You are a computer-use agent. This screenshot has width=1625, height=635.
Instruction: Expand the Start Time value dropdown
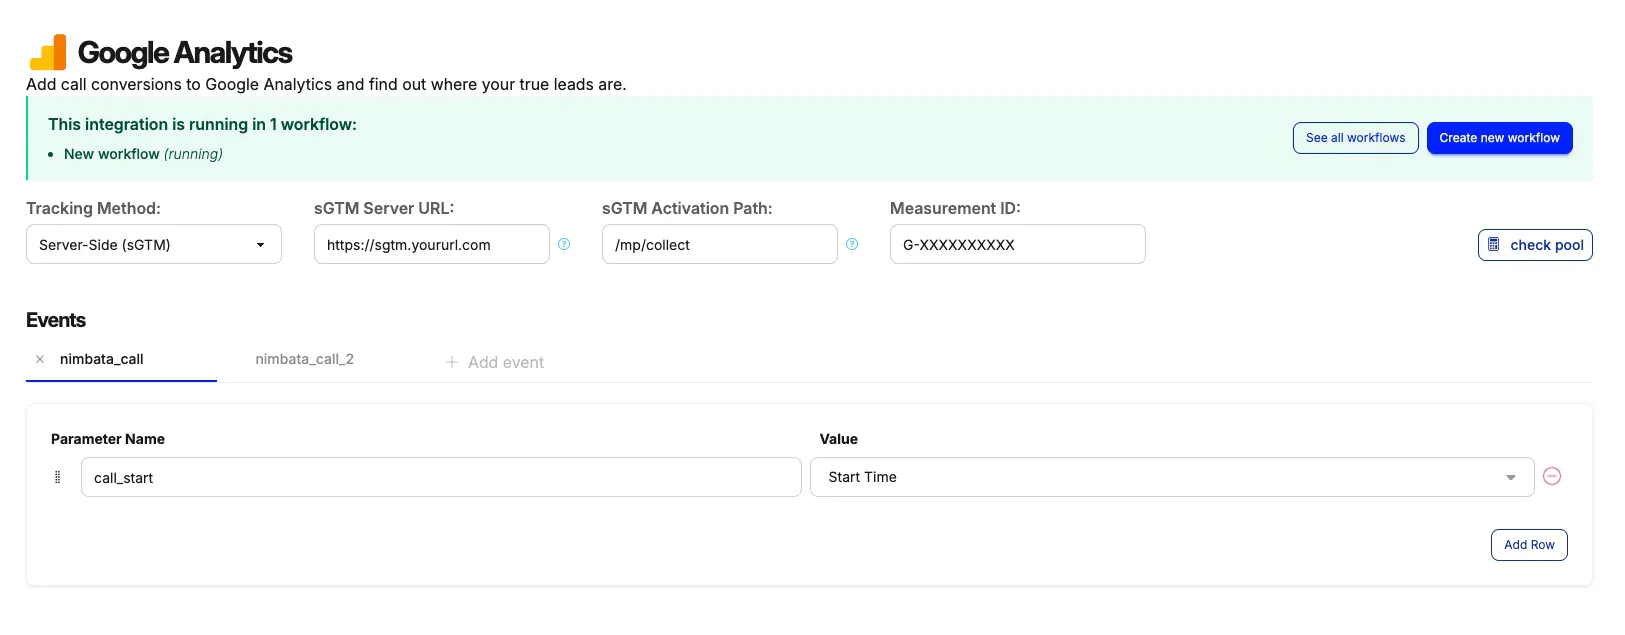[1172, 477]
